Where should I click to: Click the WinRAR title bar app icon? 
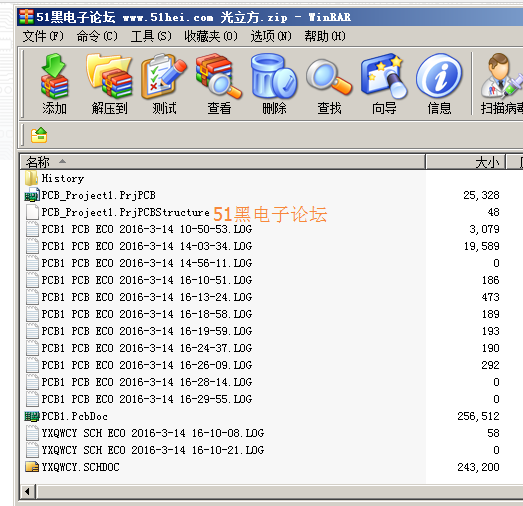coord(26,17)
